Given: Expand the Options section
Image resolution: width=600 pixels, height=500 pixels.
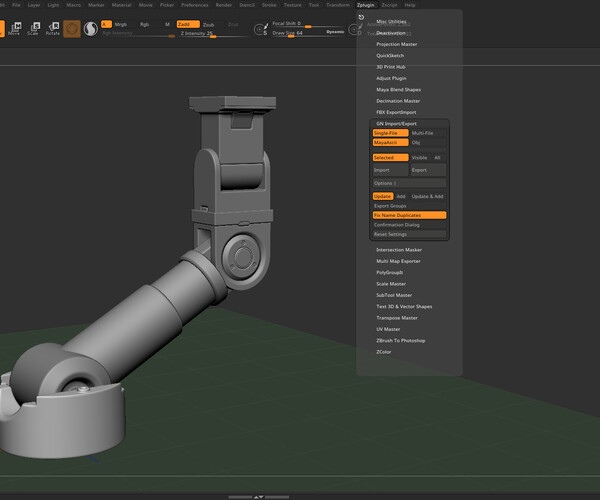Looking at the screenshot, I should [409, 183].
